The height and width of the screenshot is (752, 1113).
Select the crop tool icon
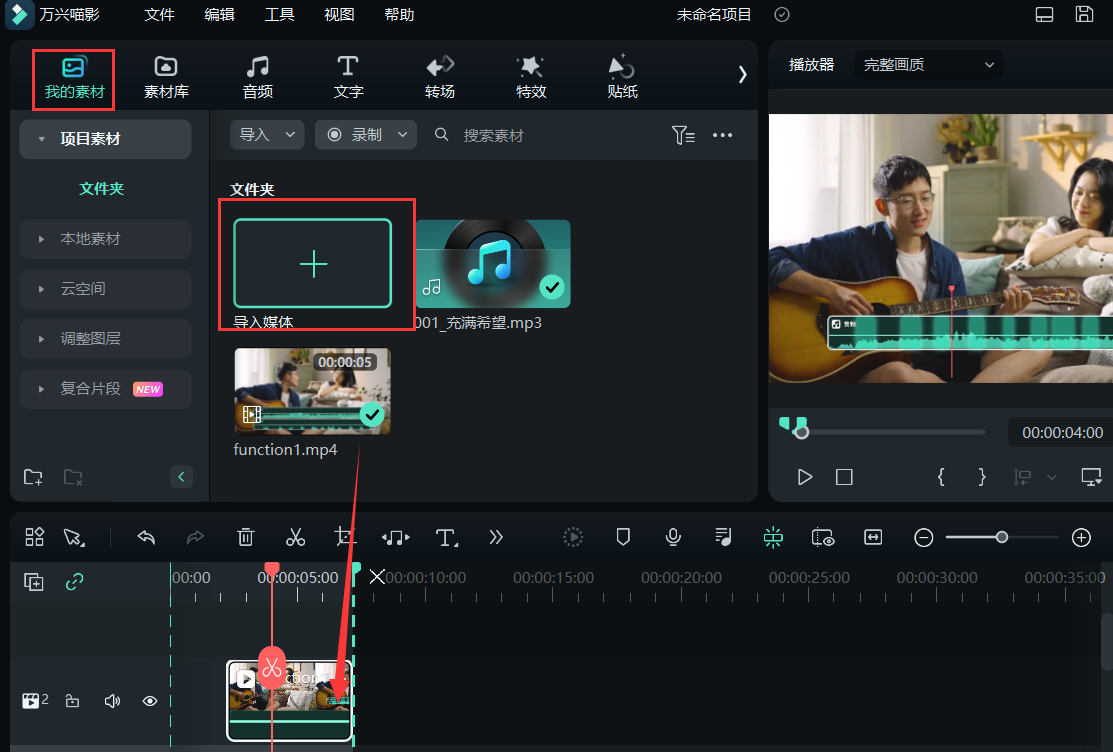(x=345, y=537)
